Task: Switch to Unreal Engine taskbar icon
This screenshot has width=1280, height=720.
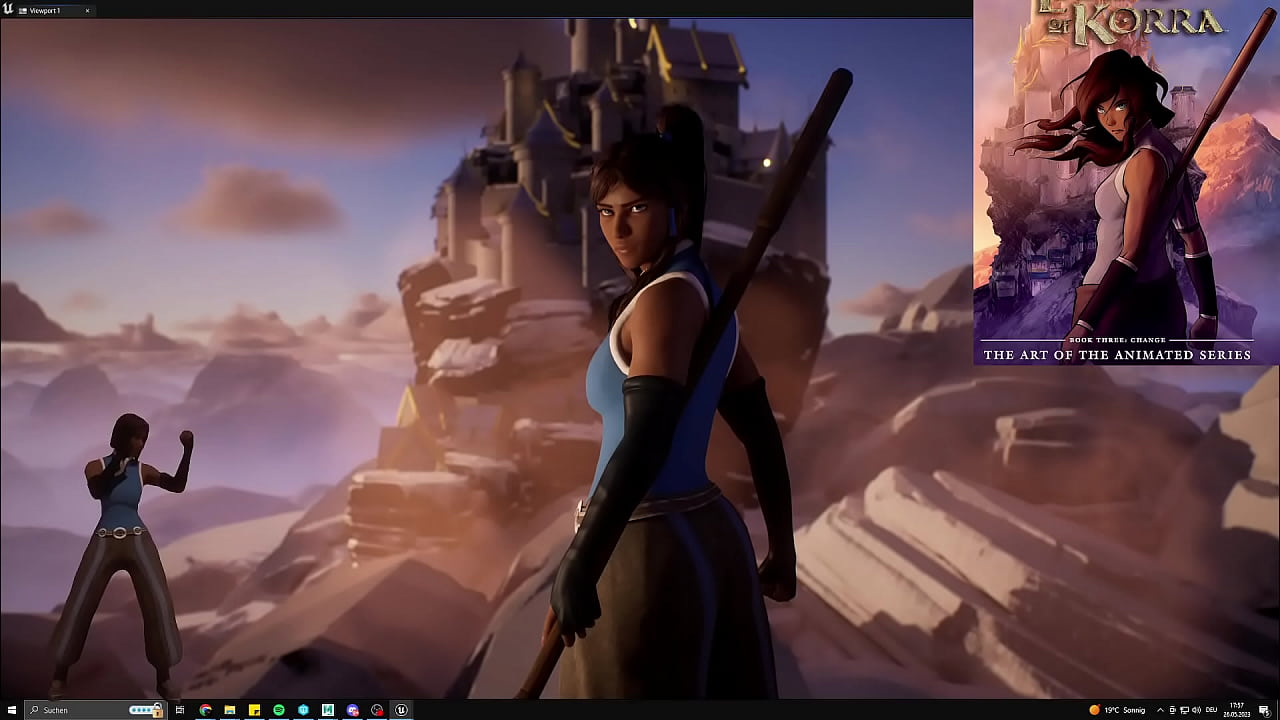Action: click(401, 710)
